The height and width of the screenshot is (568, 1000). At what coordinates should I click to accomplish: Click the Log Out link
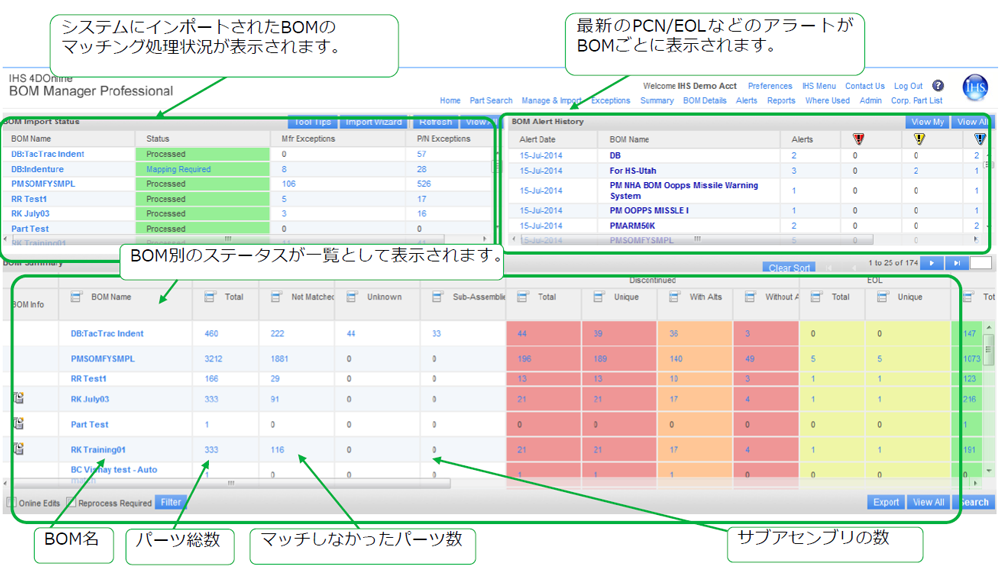[908, 86]
